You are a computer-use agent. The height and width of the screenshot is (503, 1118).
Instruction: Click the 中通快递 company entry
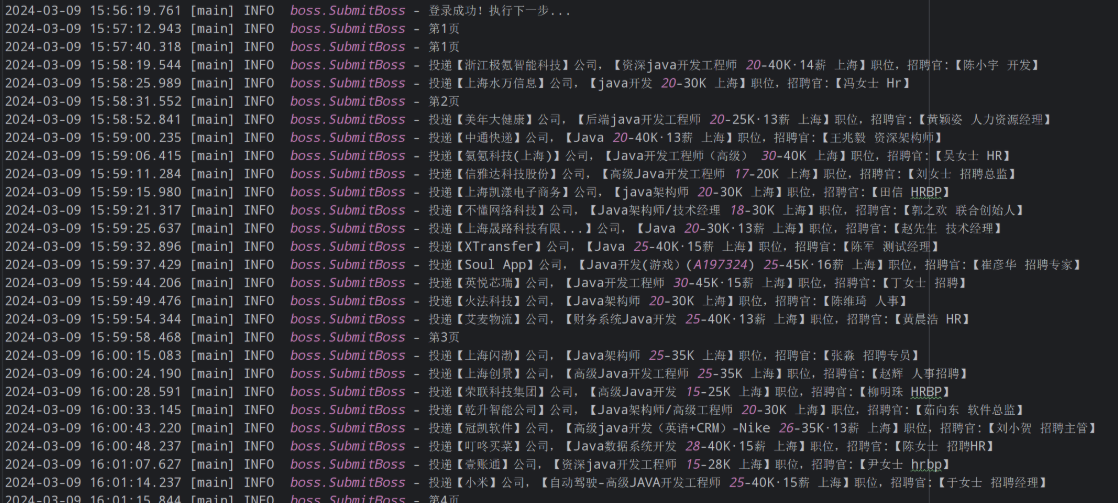[x=488, y=138]
